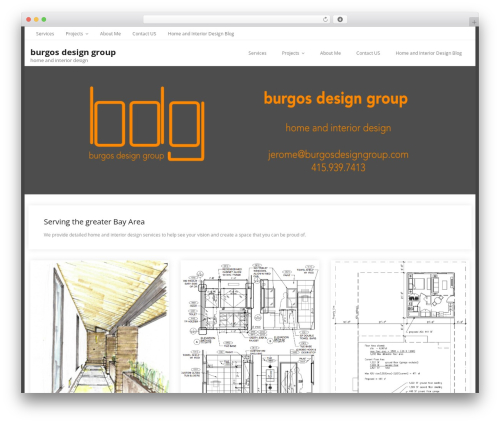
Task: Click the orange bdg logo graphic
Action: pos(147,124)
